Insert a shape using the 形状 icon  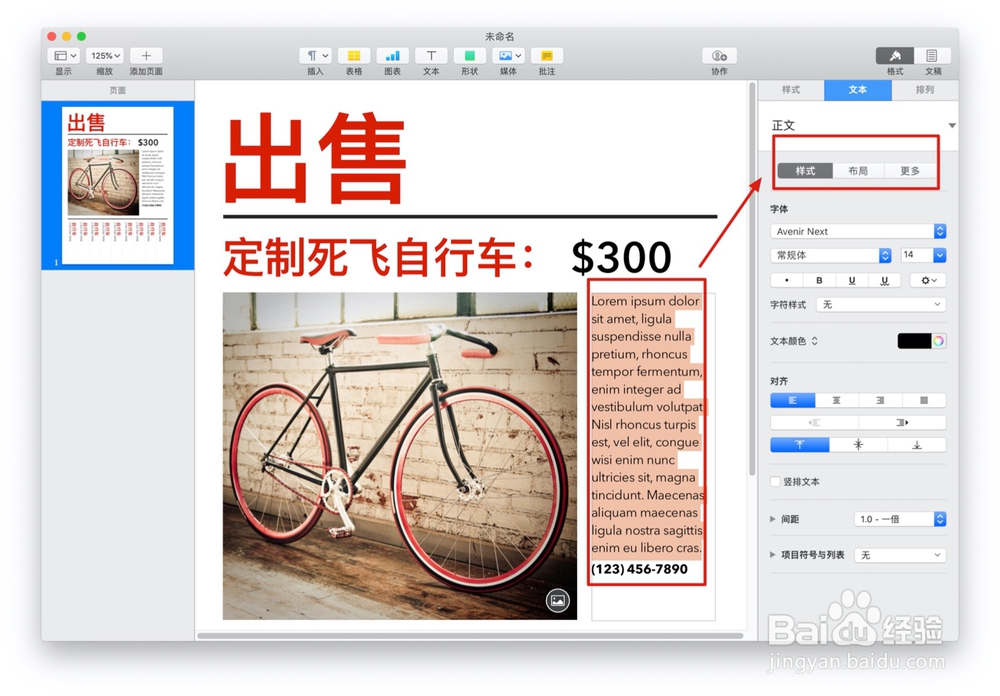coord(468,55)
